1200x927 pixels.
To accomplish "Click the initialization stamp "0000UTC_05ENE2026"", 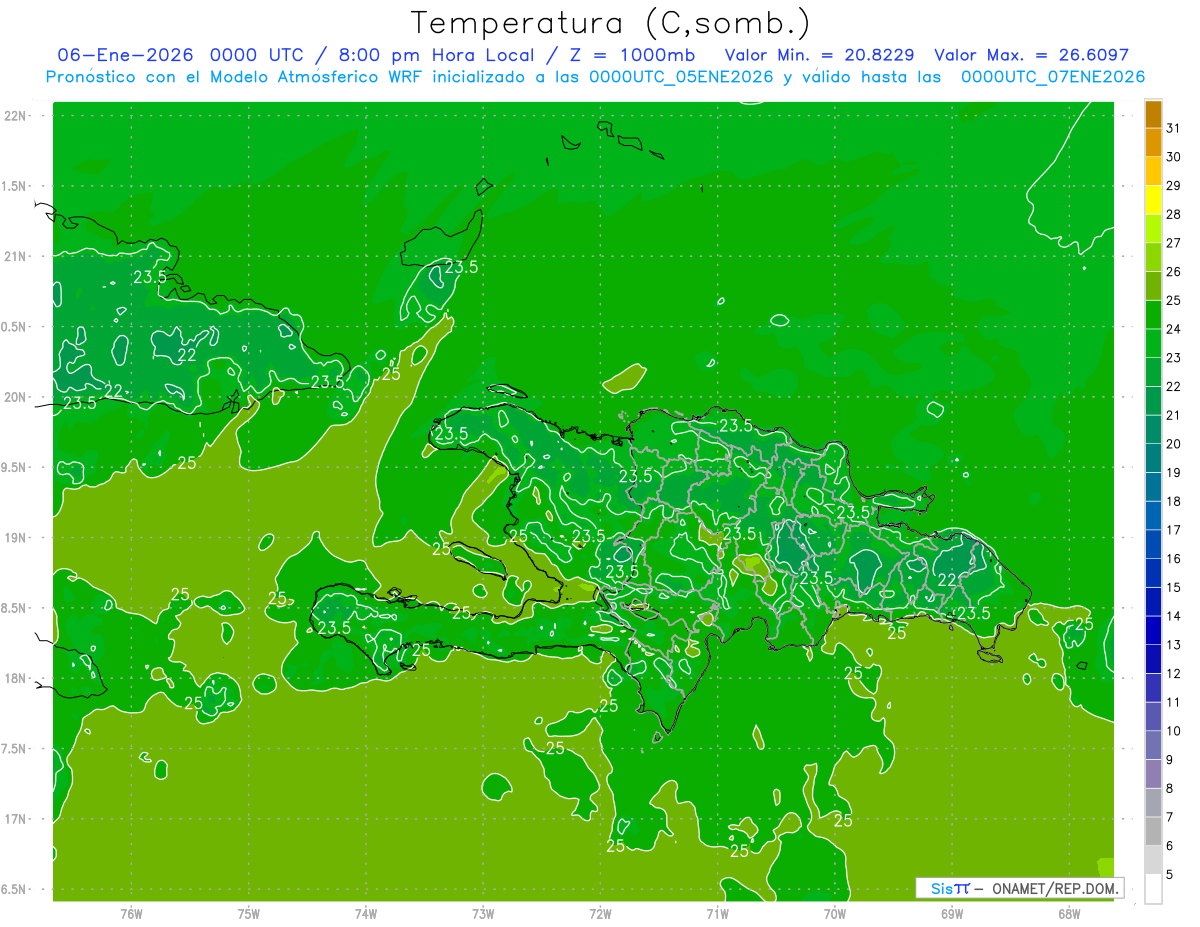I will (x=681, y=77).
